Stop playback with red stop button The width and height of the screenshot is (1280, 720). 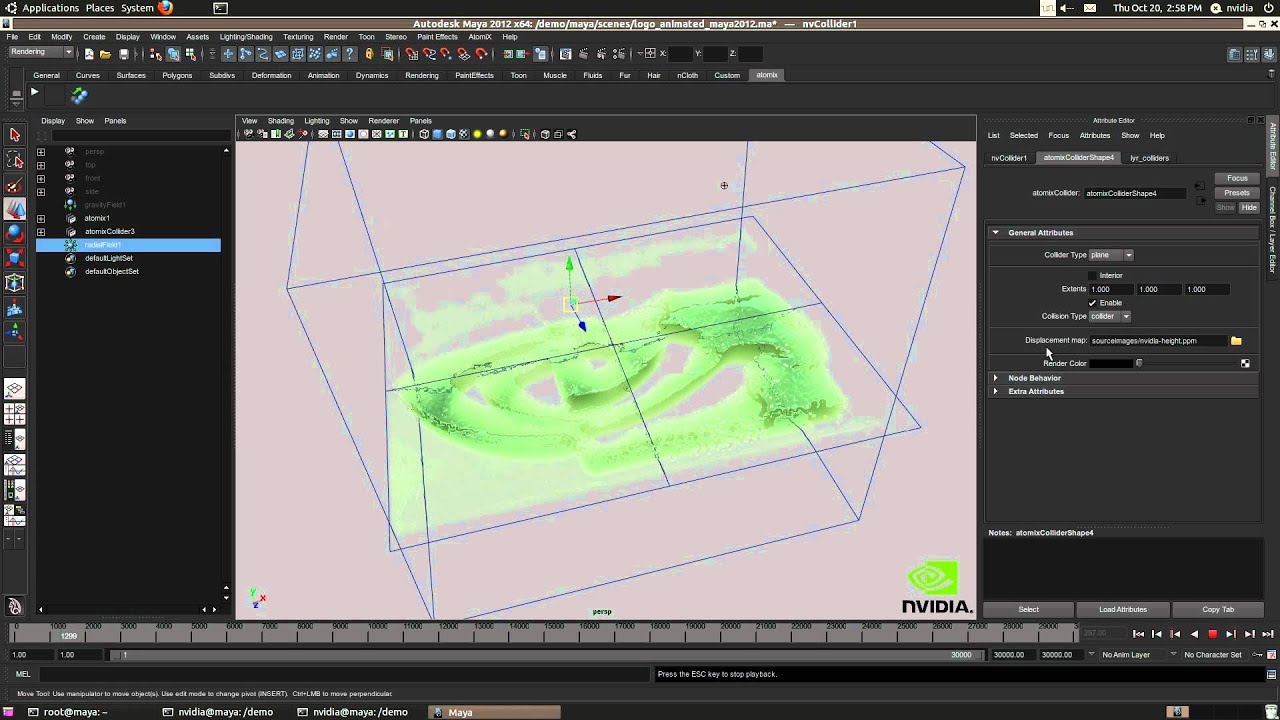click(1212, 634)
